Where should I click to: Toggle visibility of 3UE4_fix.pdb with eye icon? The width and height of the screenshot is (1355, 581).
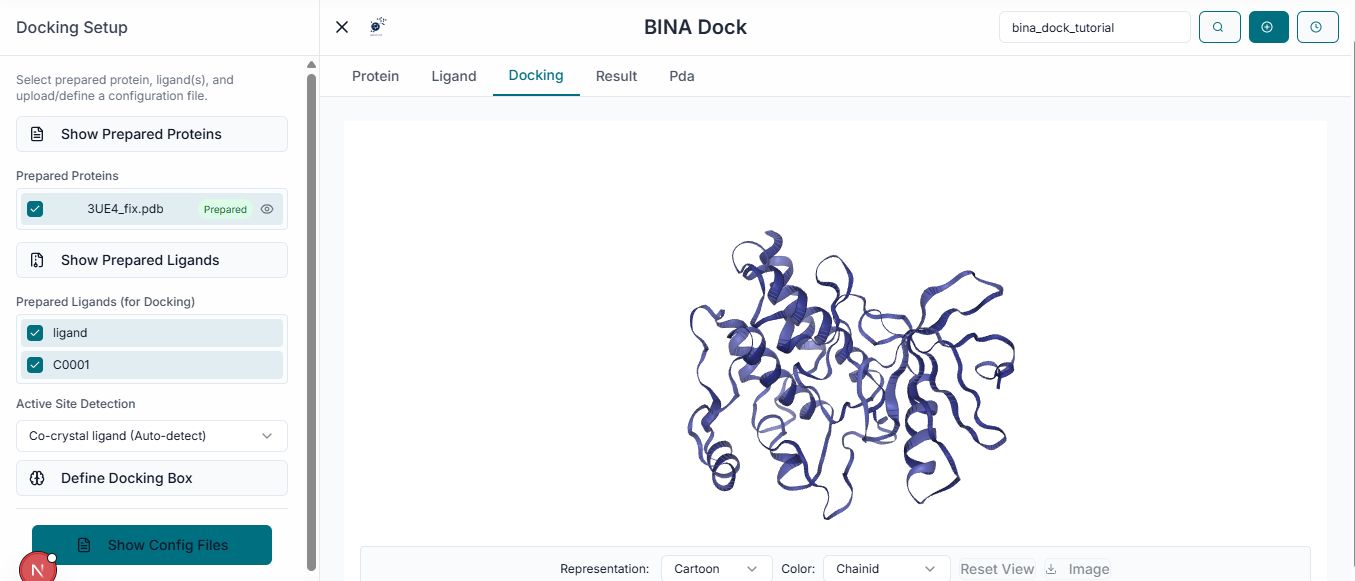(x=266, y=209)
